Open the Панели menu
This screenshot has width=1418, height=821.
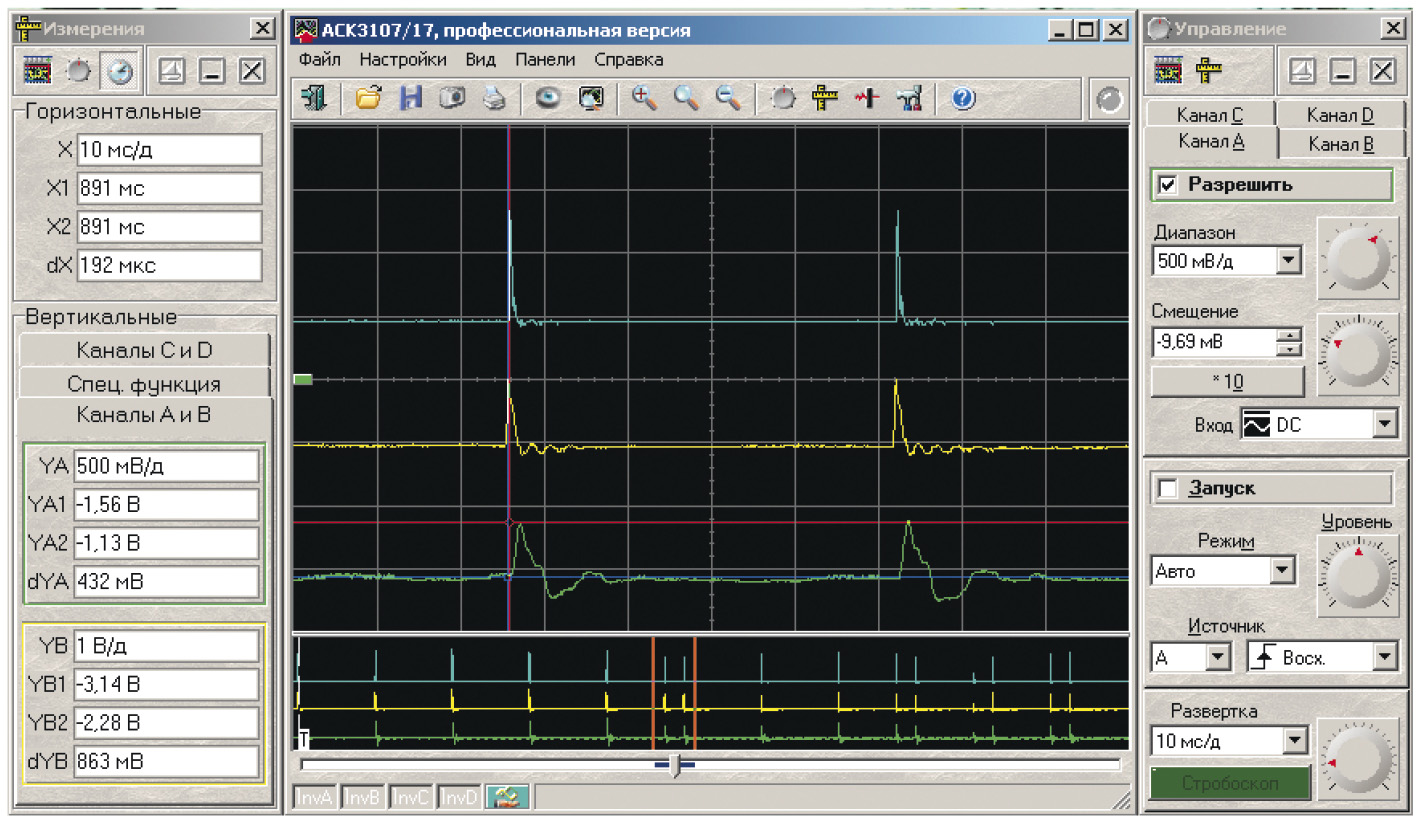point(545,59)
